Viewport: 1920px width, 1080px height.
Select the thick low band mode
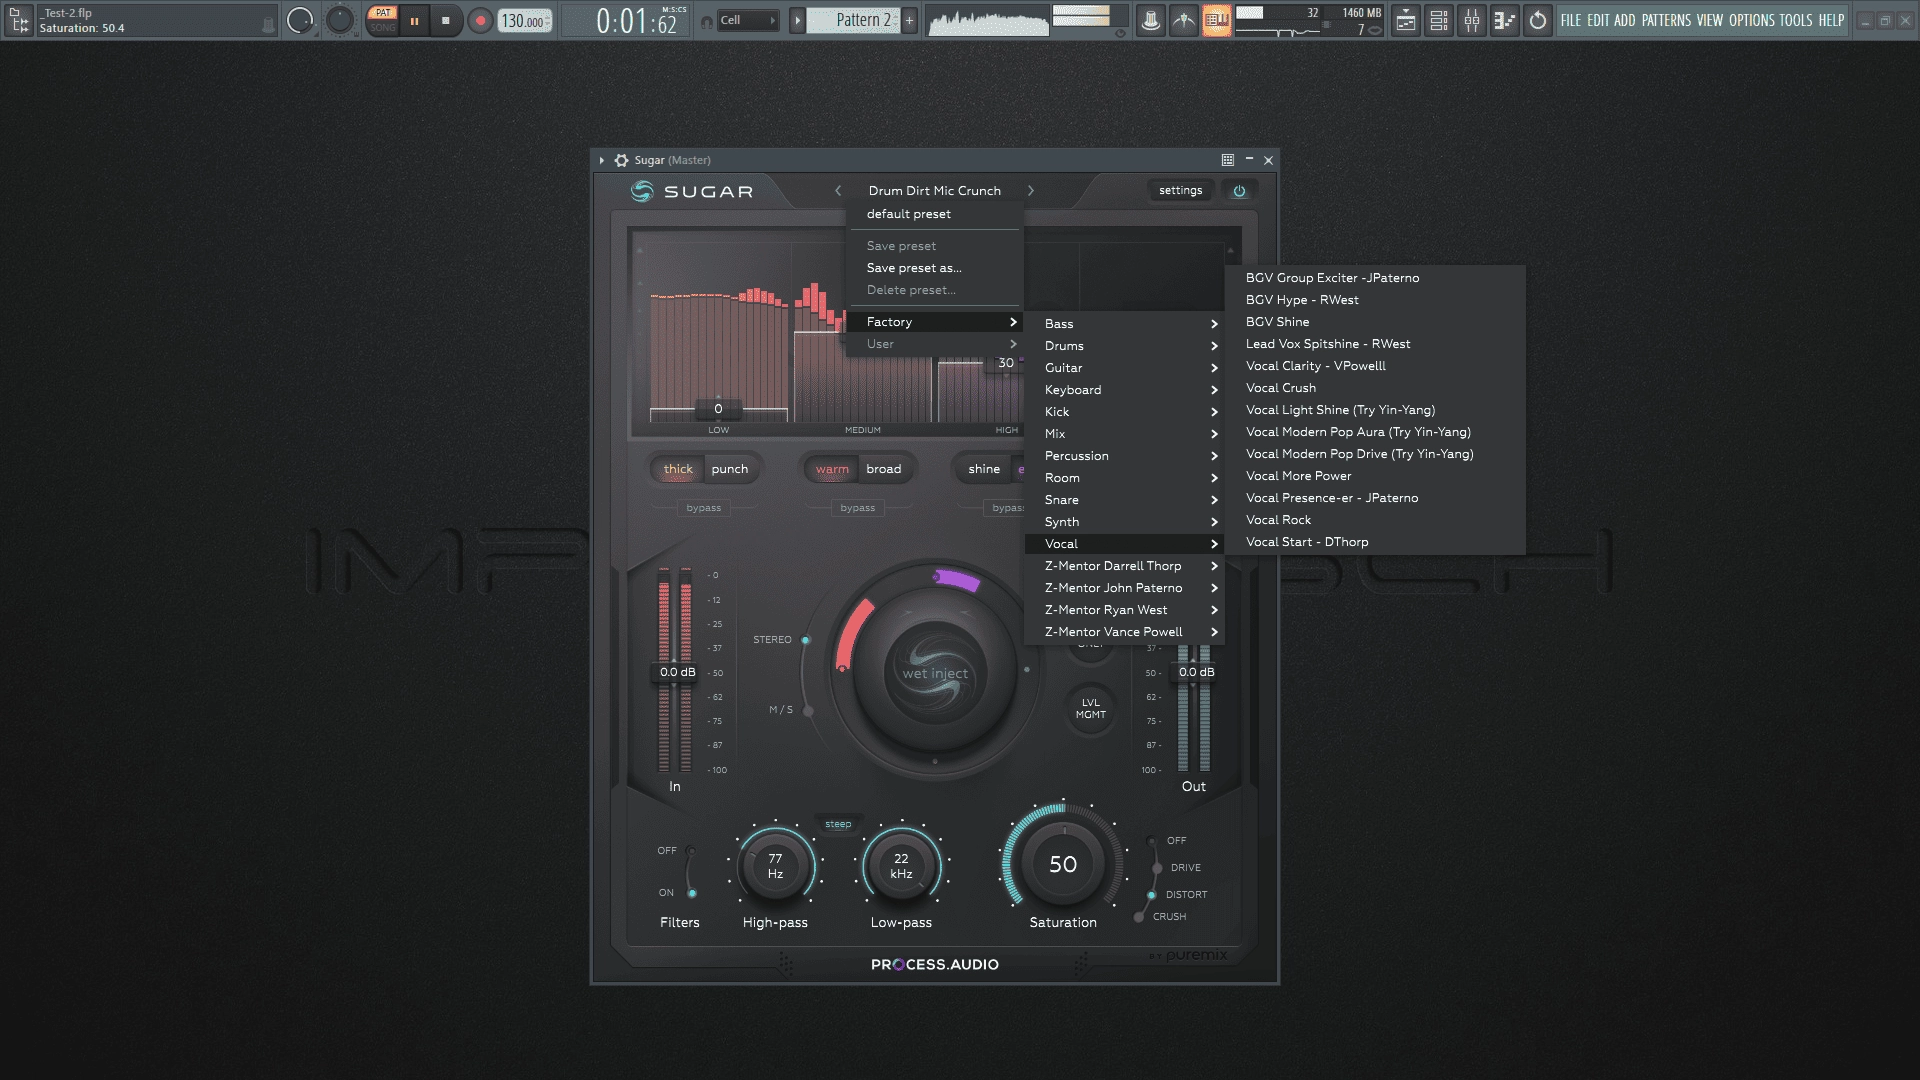point(678,469)
